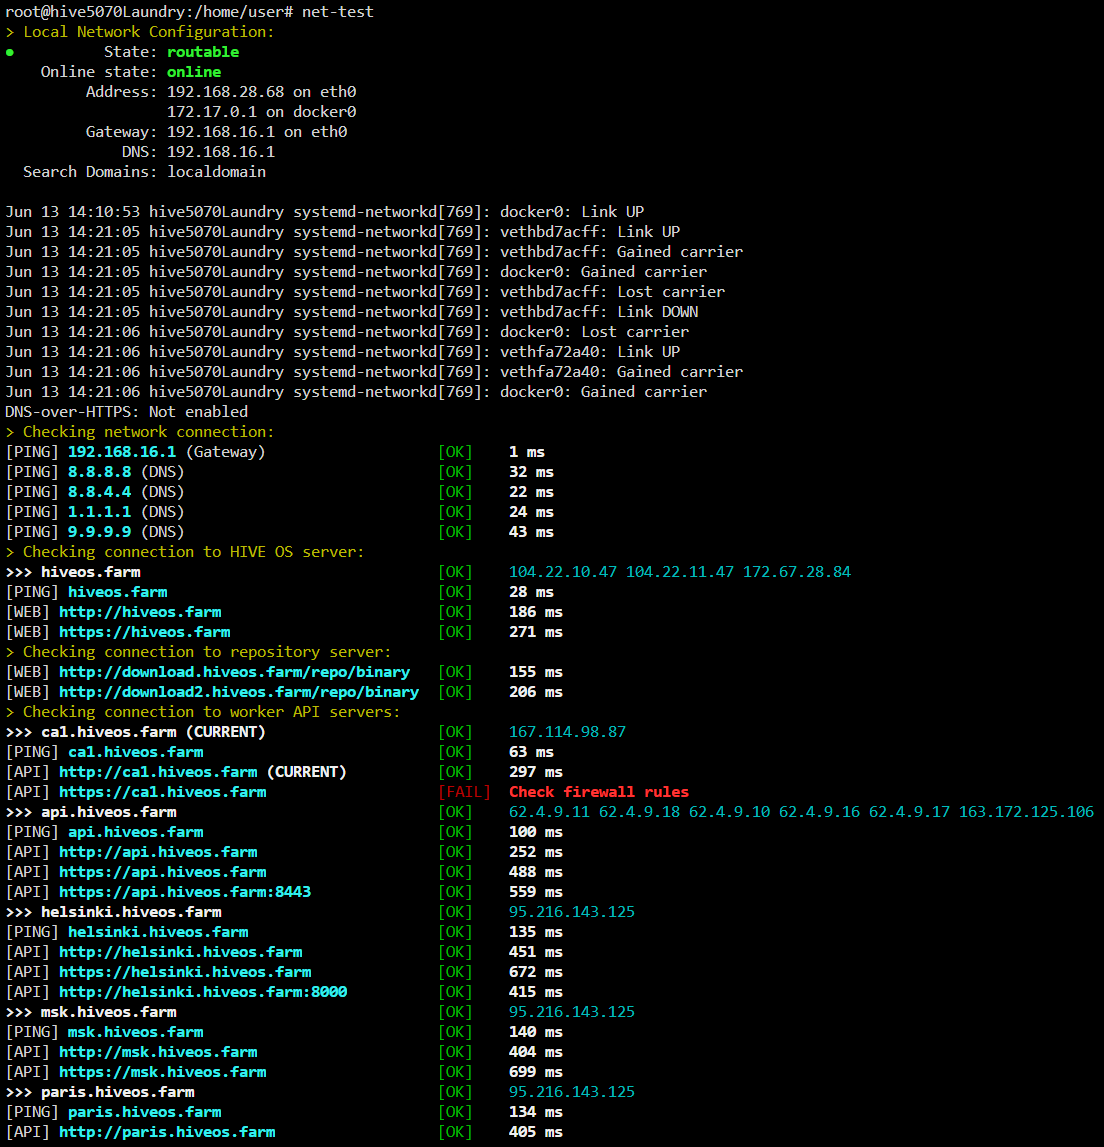Click the '>>> ca1.hiveos.farm (CURRENT)' host line

135,732
